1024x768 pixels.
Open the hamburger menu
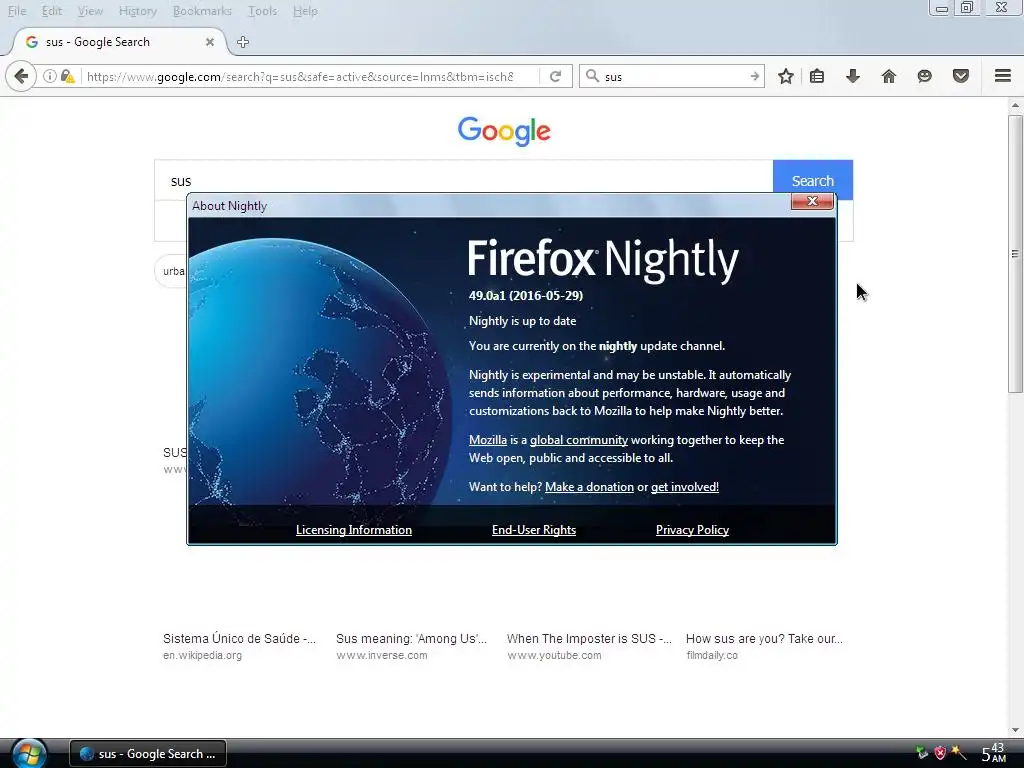pyautogui.click(x=1002, y=76)
